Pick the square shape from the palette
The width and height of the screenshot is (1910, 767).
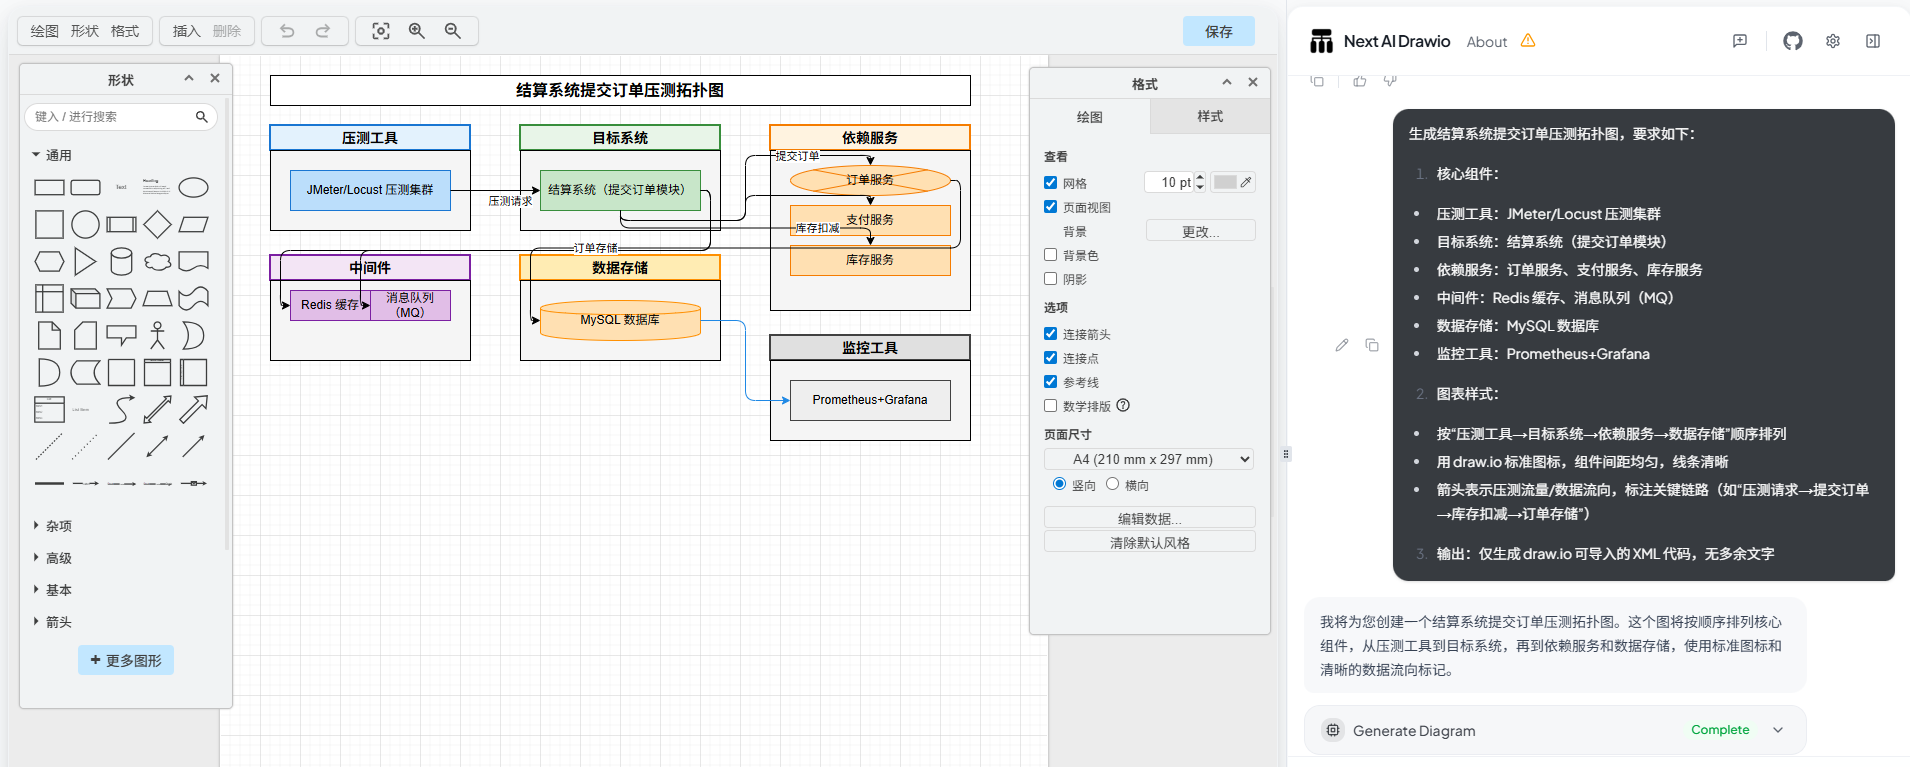pyautogui.click(x=49, y=224)
